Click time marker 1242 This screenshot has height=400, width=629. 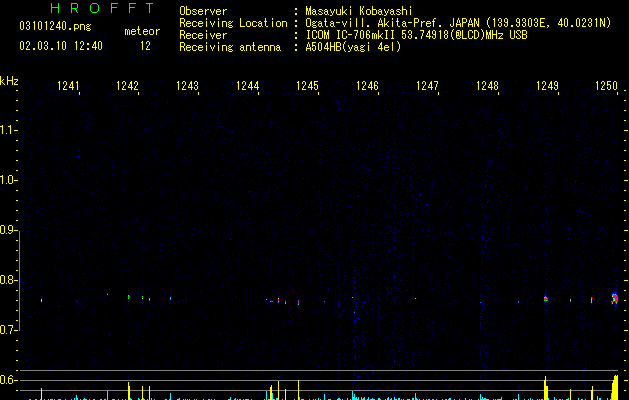coord(127,86)
